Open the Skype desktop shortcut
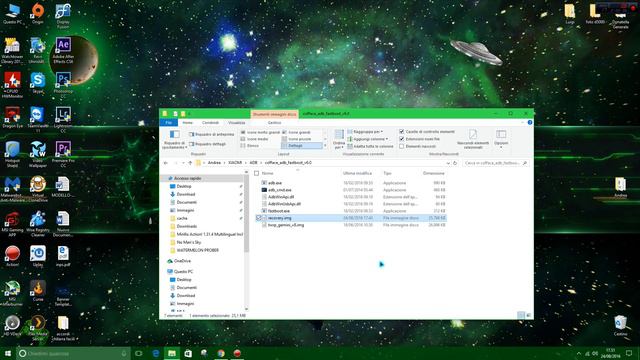The image size is (640, 360). click(38, 83)
